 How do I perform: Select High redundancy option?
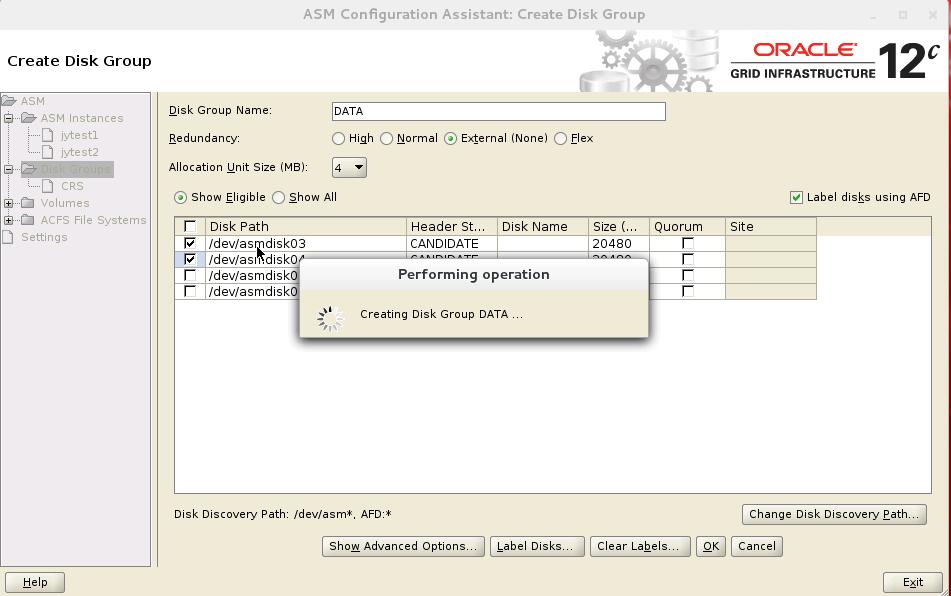click(x=338, y=138)
